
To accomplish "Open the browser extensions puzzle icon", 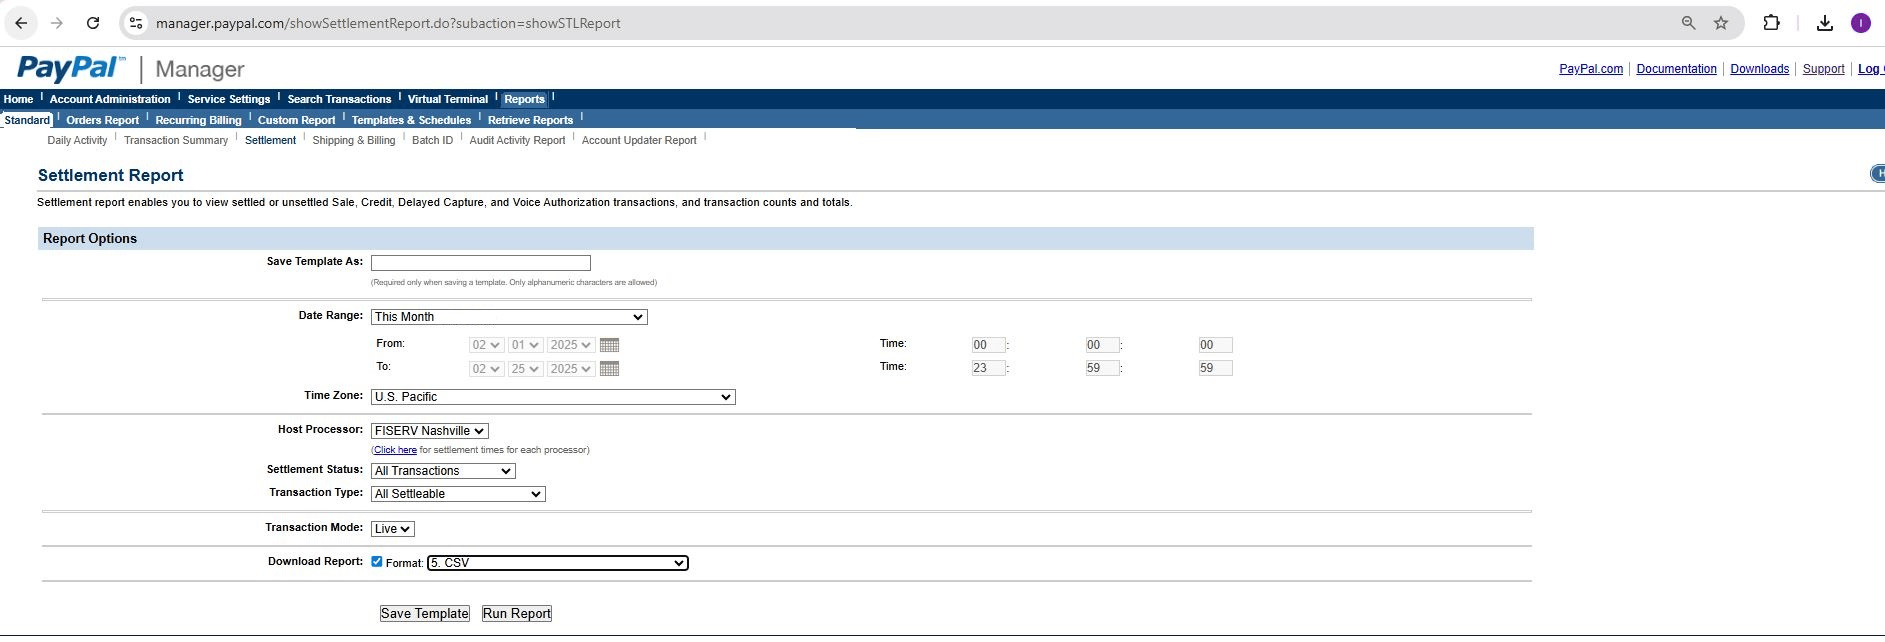I will point(1771,23).
